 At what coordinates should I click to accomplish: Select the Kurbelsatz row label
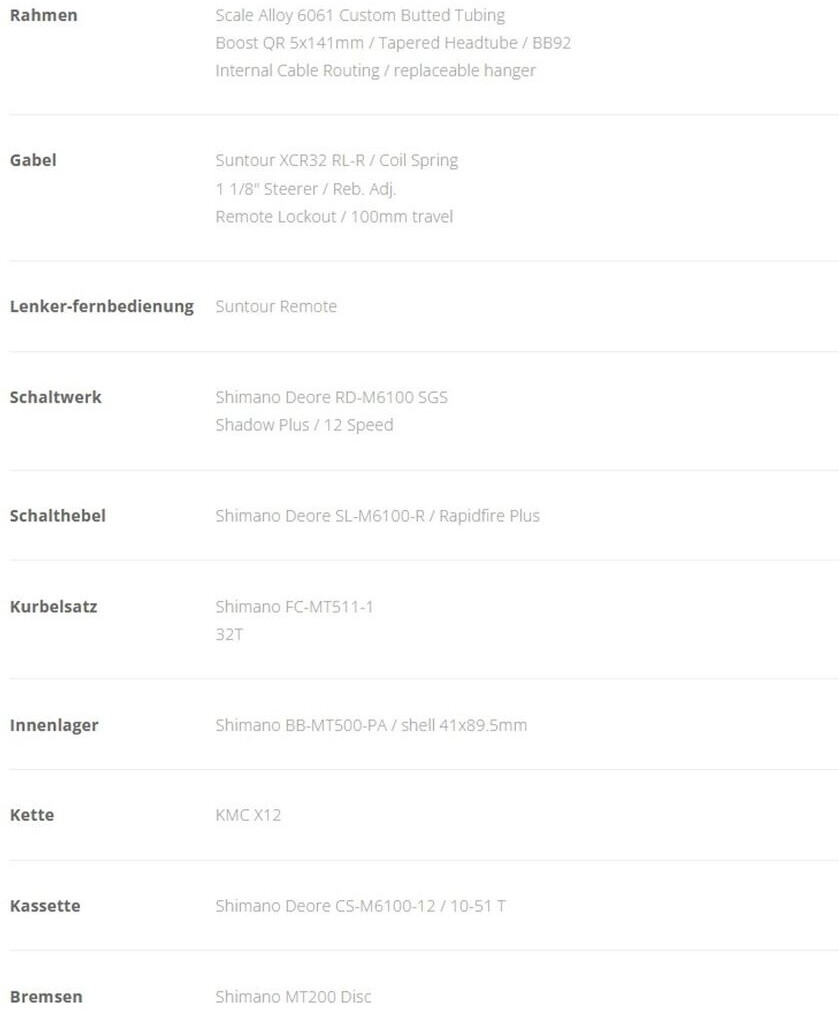click(53, 606)
